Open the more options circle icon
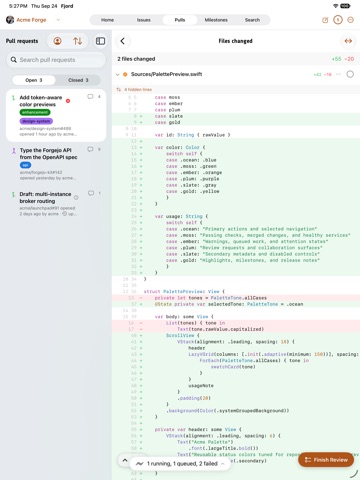 click(351, 20)
